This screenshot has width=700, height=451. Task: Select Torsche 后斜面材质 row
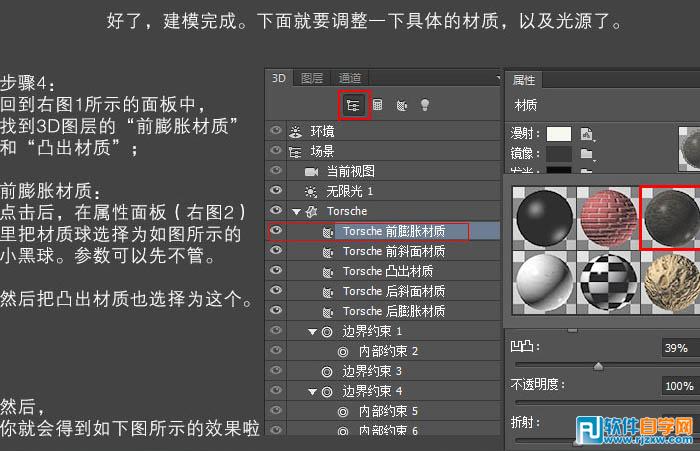(383, 292)
